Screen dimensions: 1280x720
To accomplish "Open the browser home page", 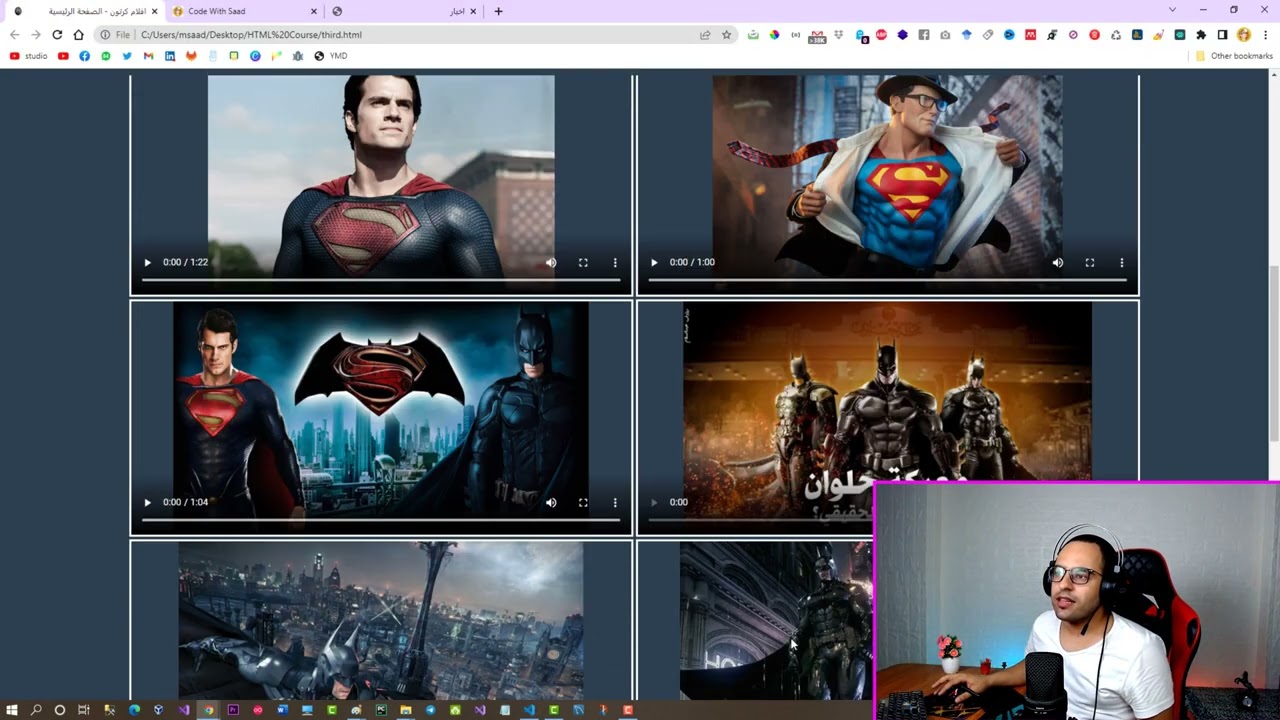I will (x=78, y=34).
